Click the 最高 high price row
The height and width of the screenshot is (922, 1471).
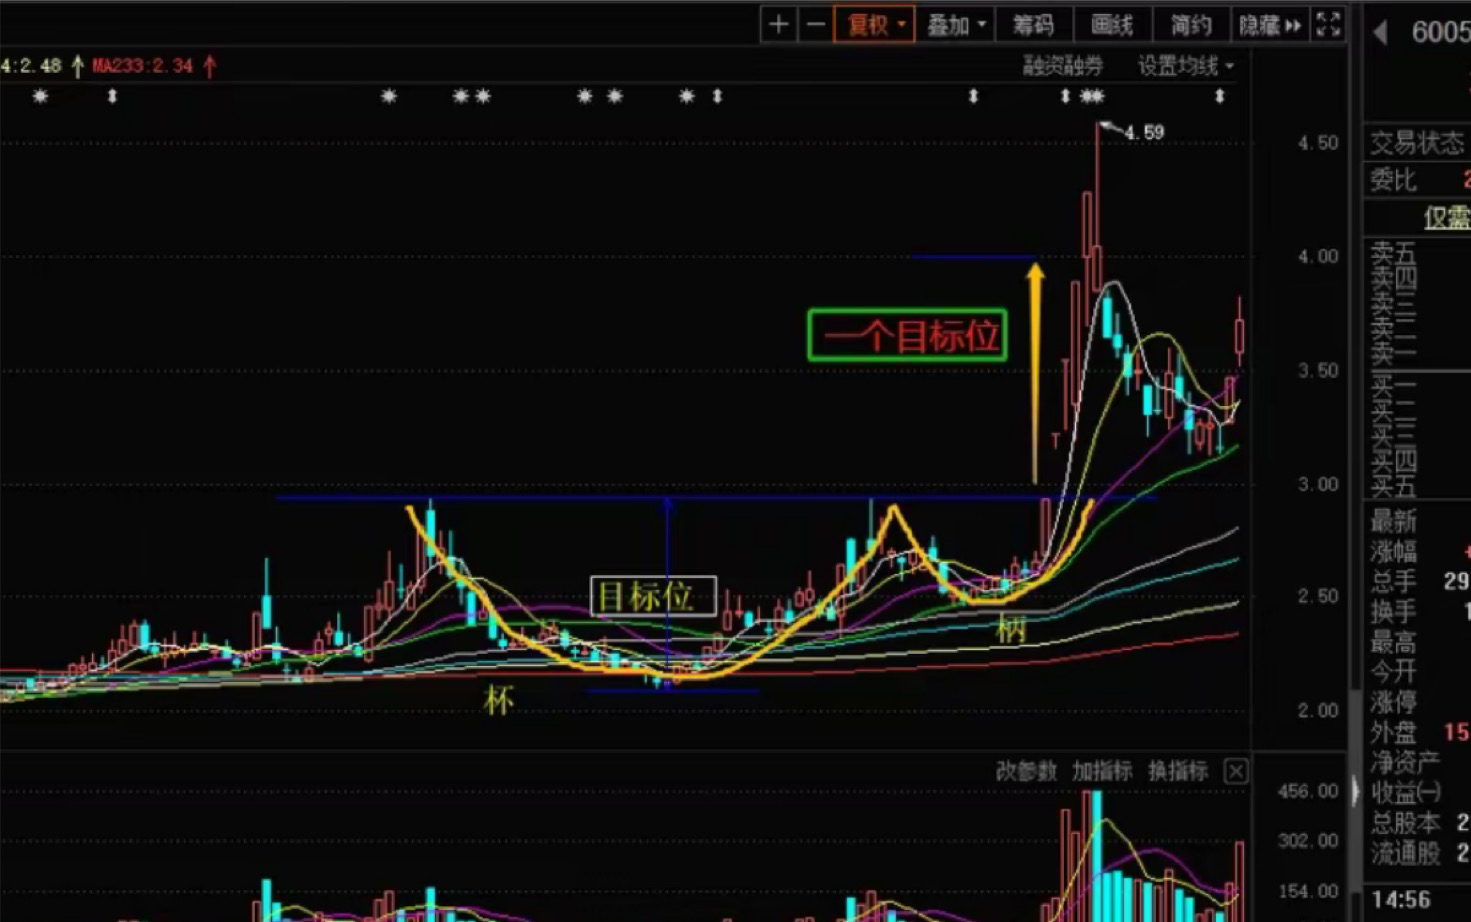1418,641
